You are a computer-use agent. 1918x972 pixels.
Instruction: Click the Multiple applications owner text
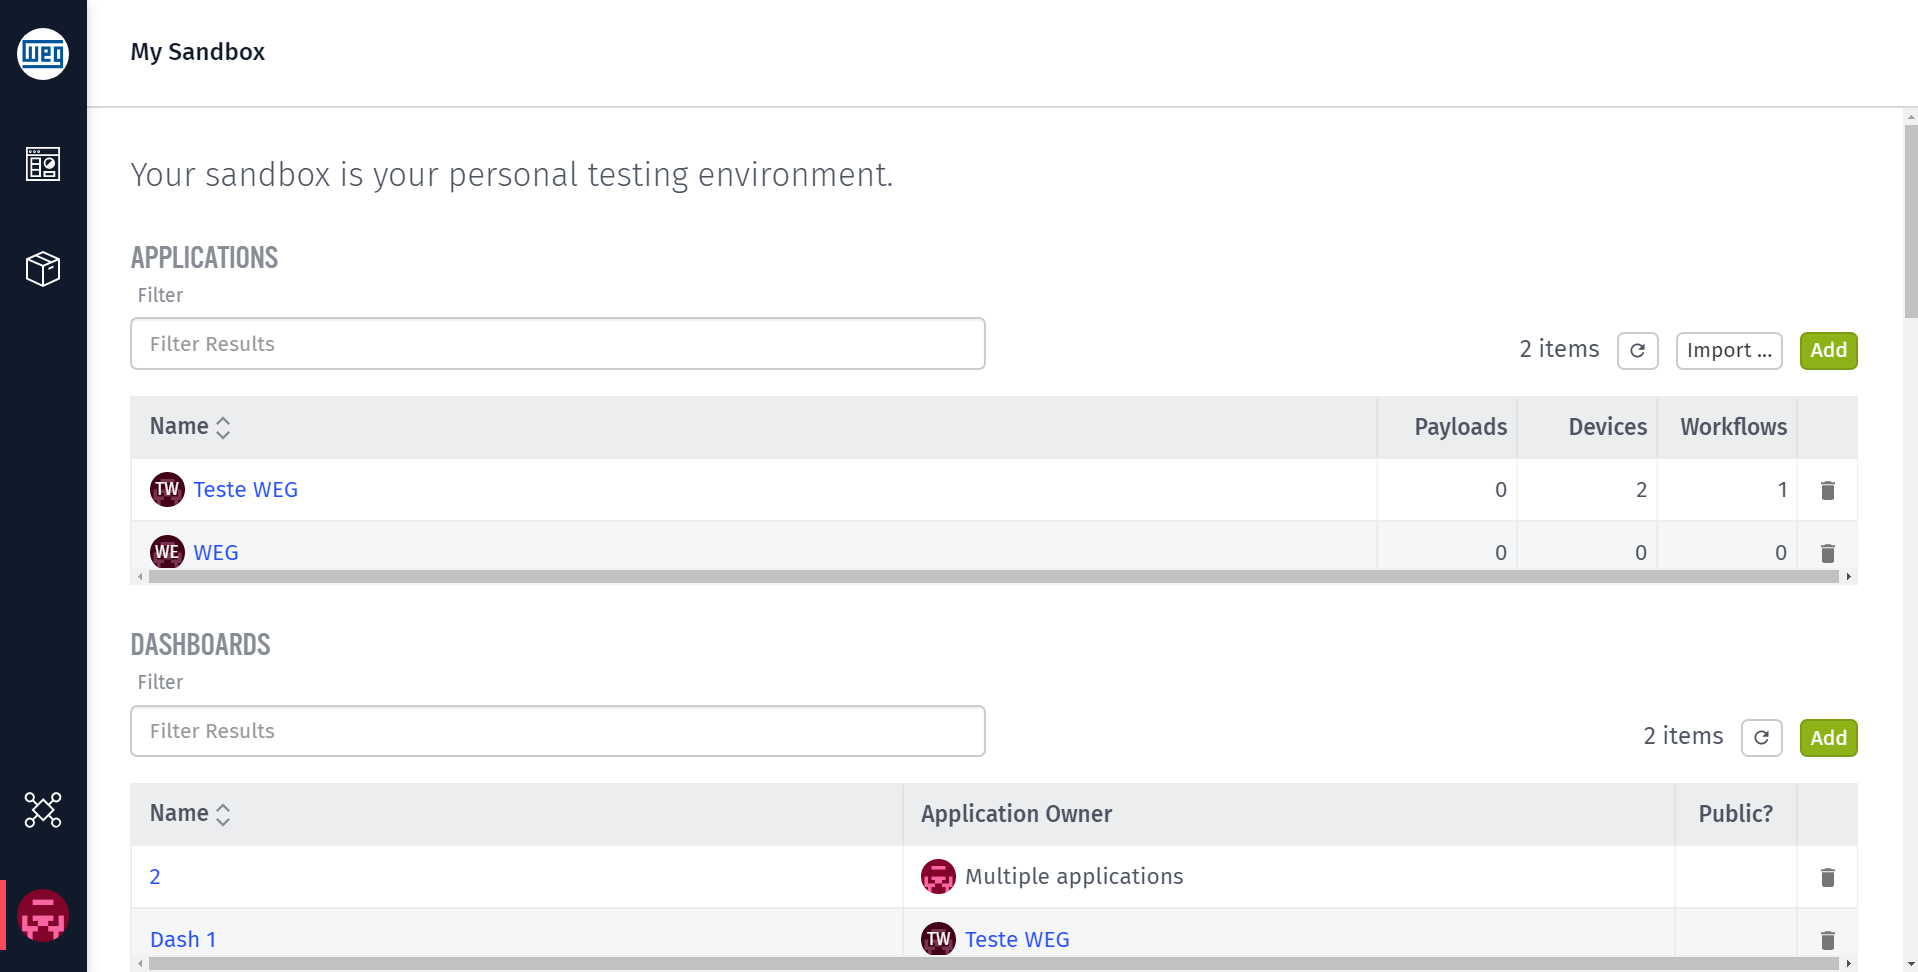[x=1074, y=877]
